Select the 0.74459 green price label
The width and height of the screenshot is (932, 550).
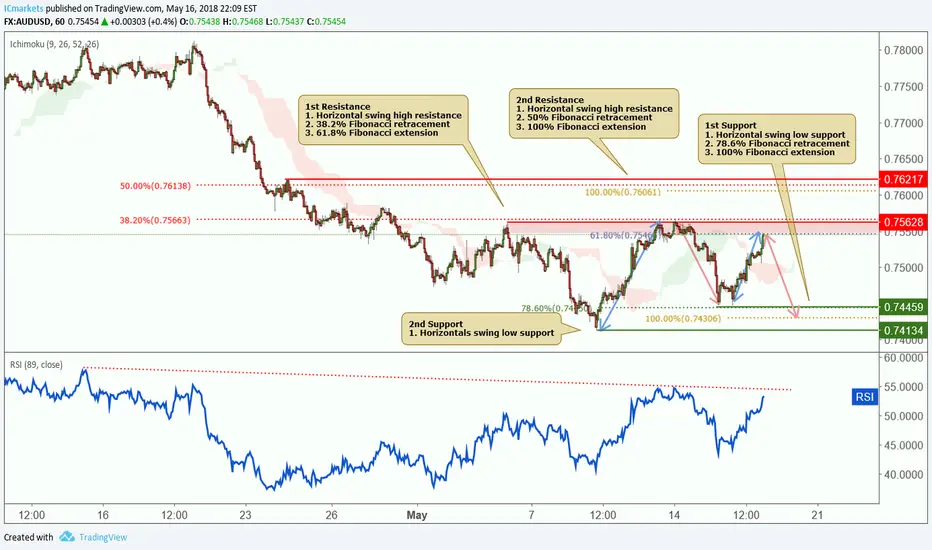pos(903,307)
